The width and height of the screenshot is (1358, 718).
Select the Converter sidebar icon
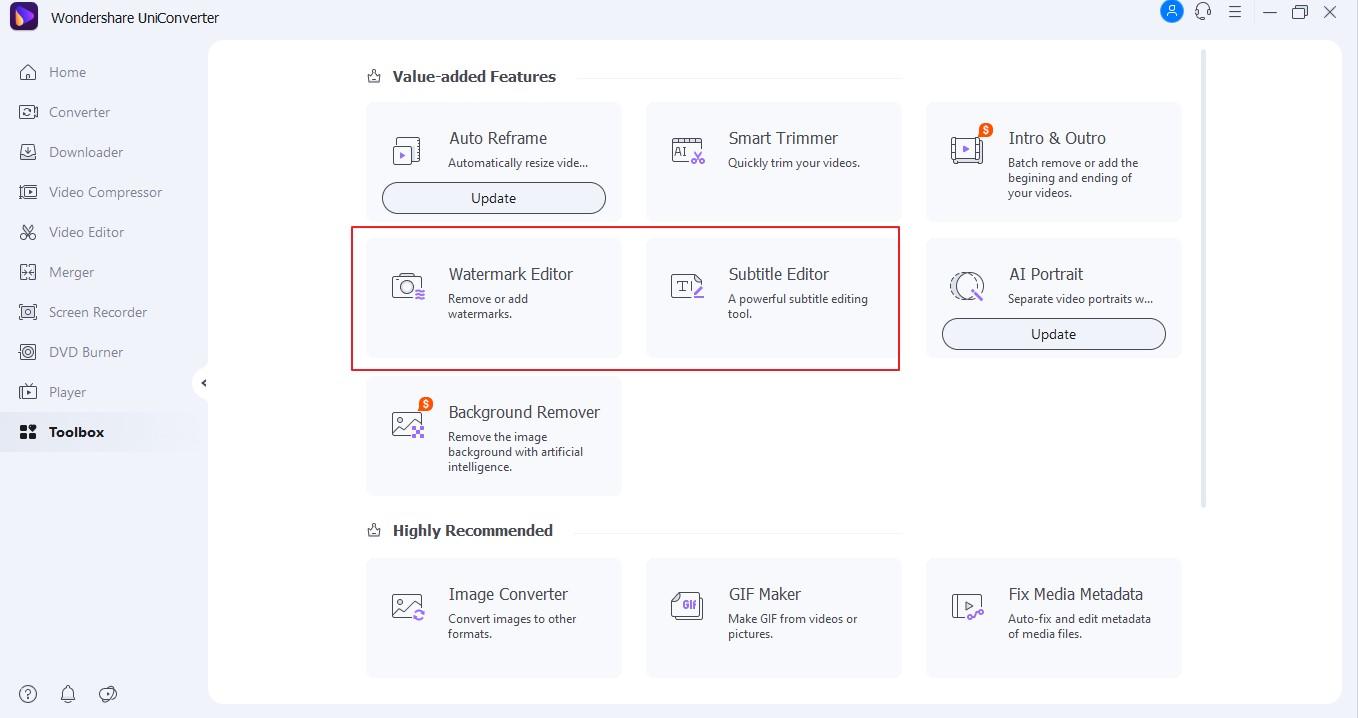tap(28, 112)
